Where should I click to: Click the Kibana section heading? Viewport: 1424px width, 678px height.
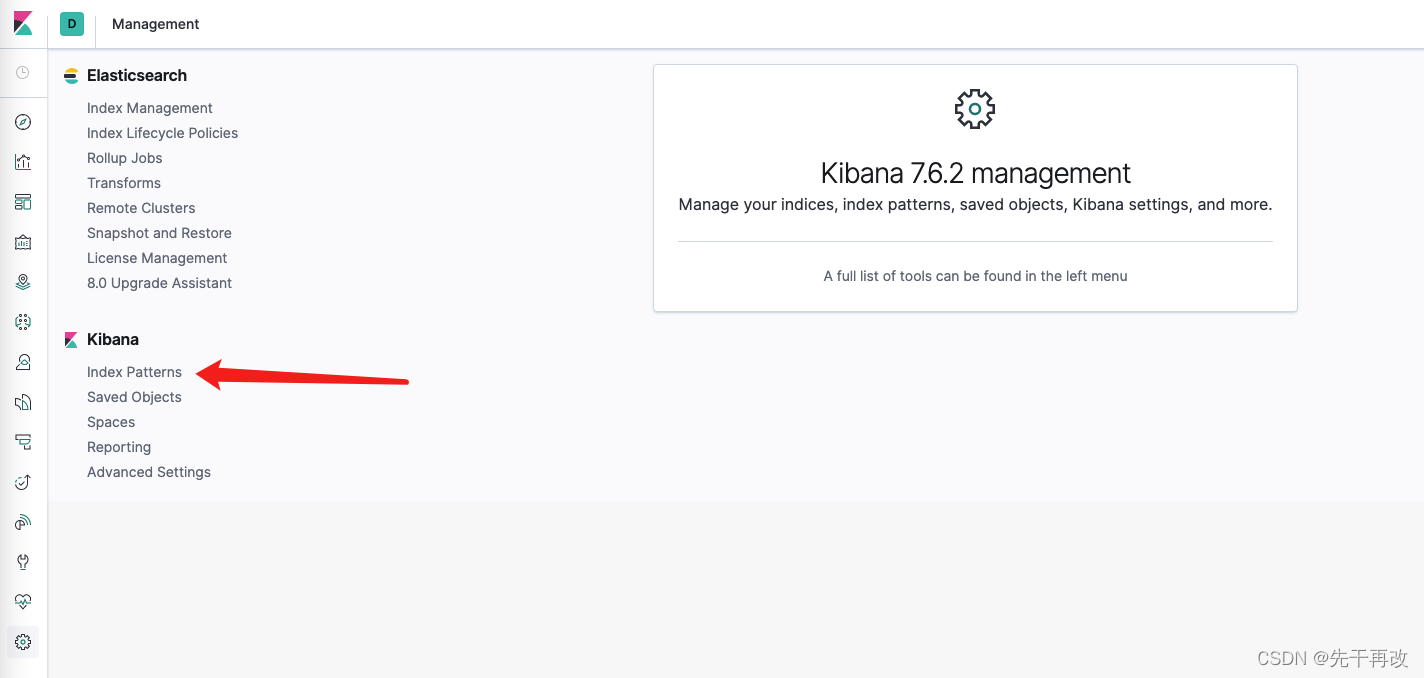click(113, 339)
